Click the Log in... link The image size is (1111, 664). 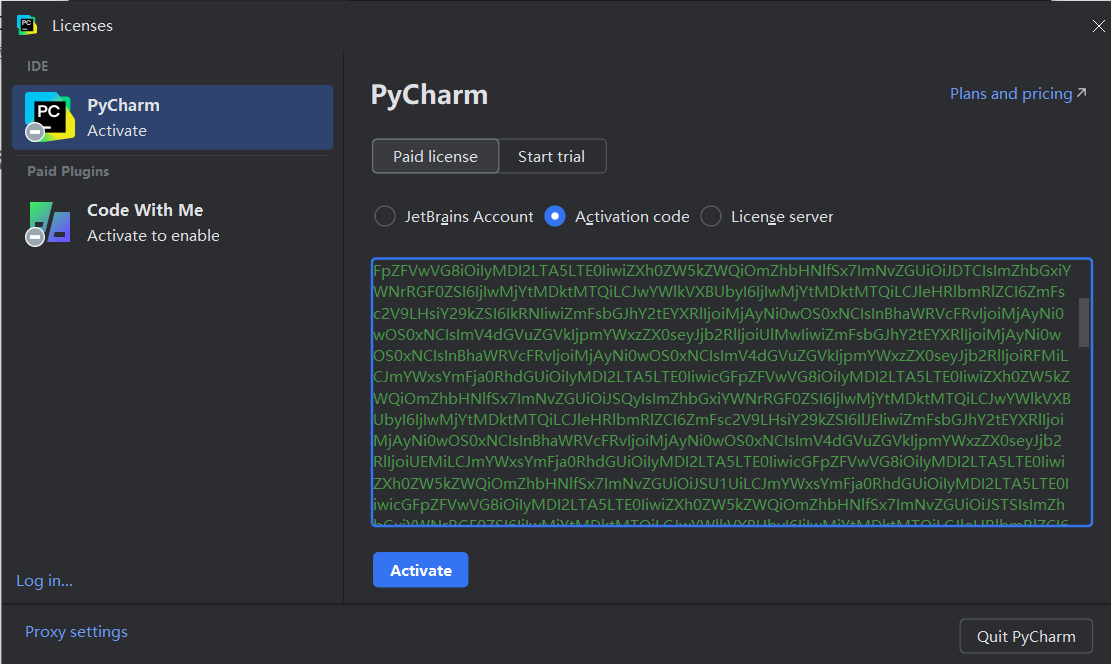pos(45,580)
